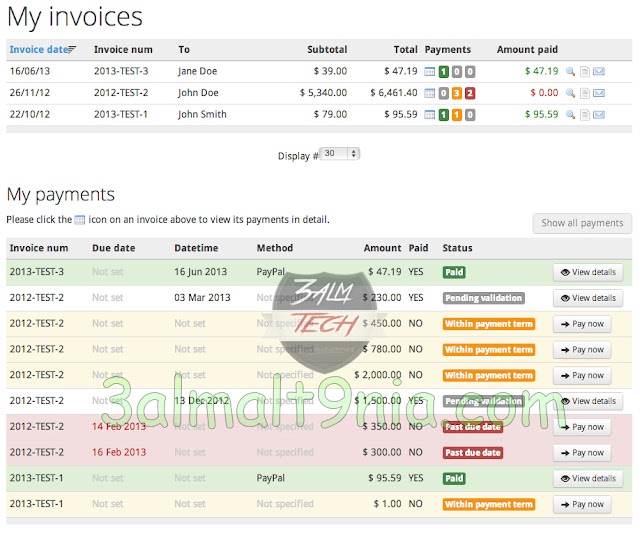Viewport: 640px width, 533px height.
Task: Send email envelope icon for John Doe invoice
Action: tap(599, 93)
